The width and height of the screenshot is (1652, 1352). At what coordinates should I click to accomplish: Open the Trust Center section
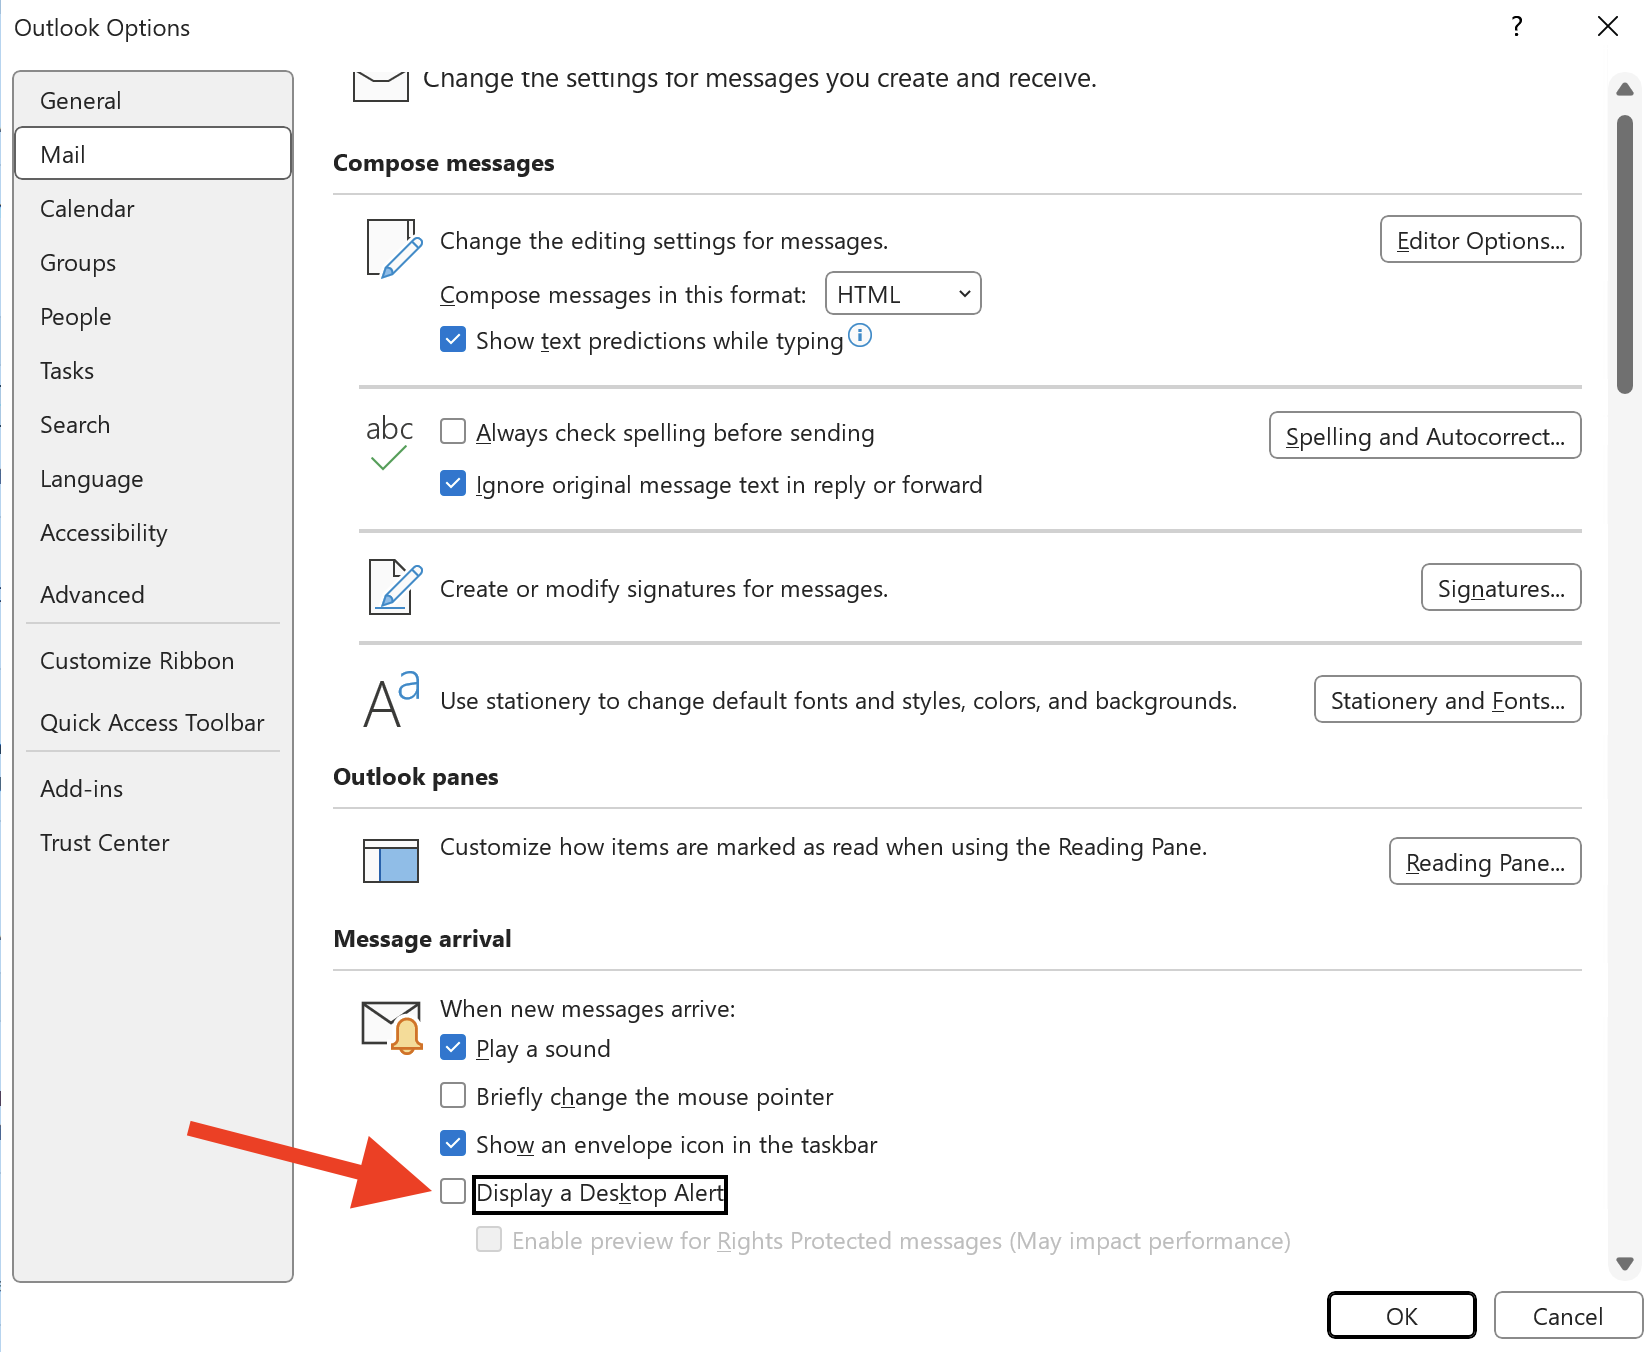tap(104, 842)
